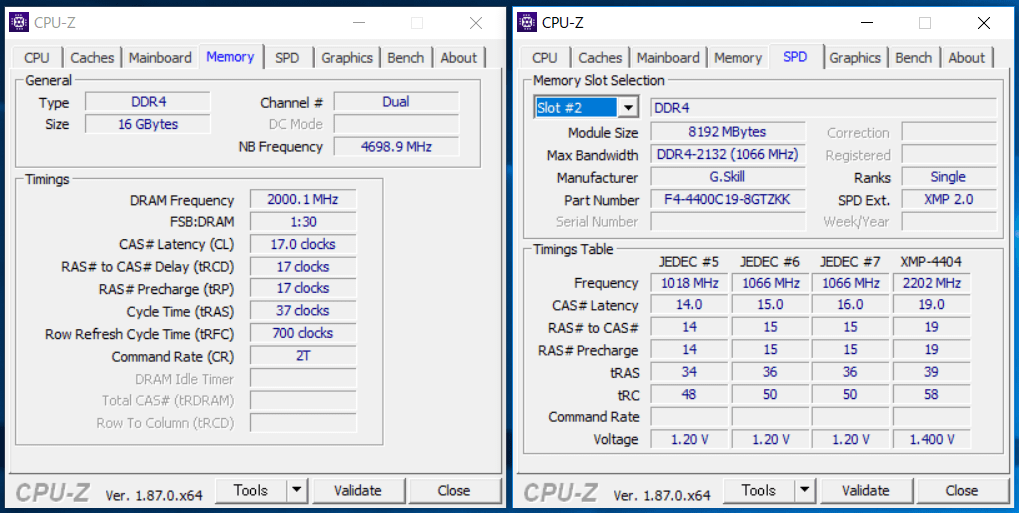Click CPU-Z app icon in left window title bar

[x=19, y=23]
